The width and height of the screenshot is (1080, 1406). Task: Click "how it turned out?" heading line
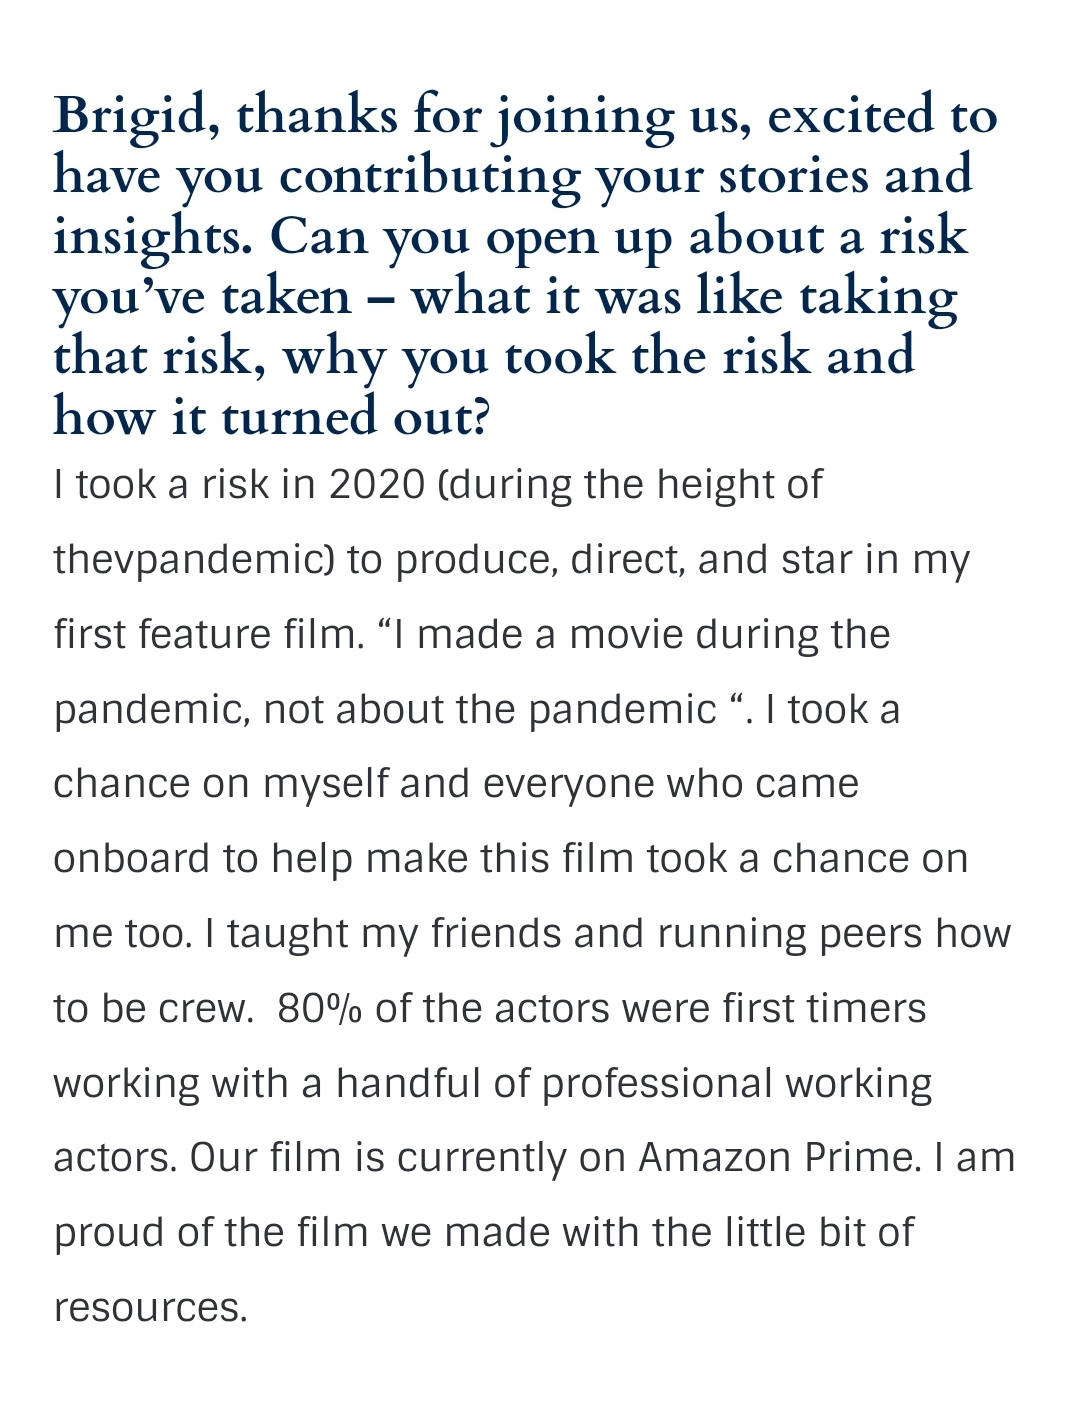(271, 416)
